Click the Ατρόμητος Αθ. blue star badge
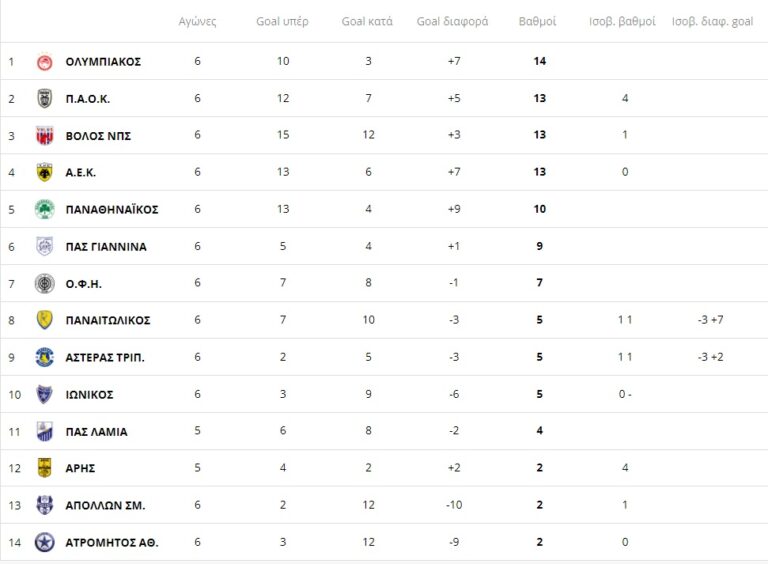The image size is (768, 564). (44, 542)
